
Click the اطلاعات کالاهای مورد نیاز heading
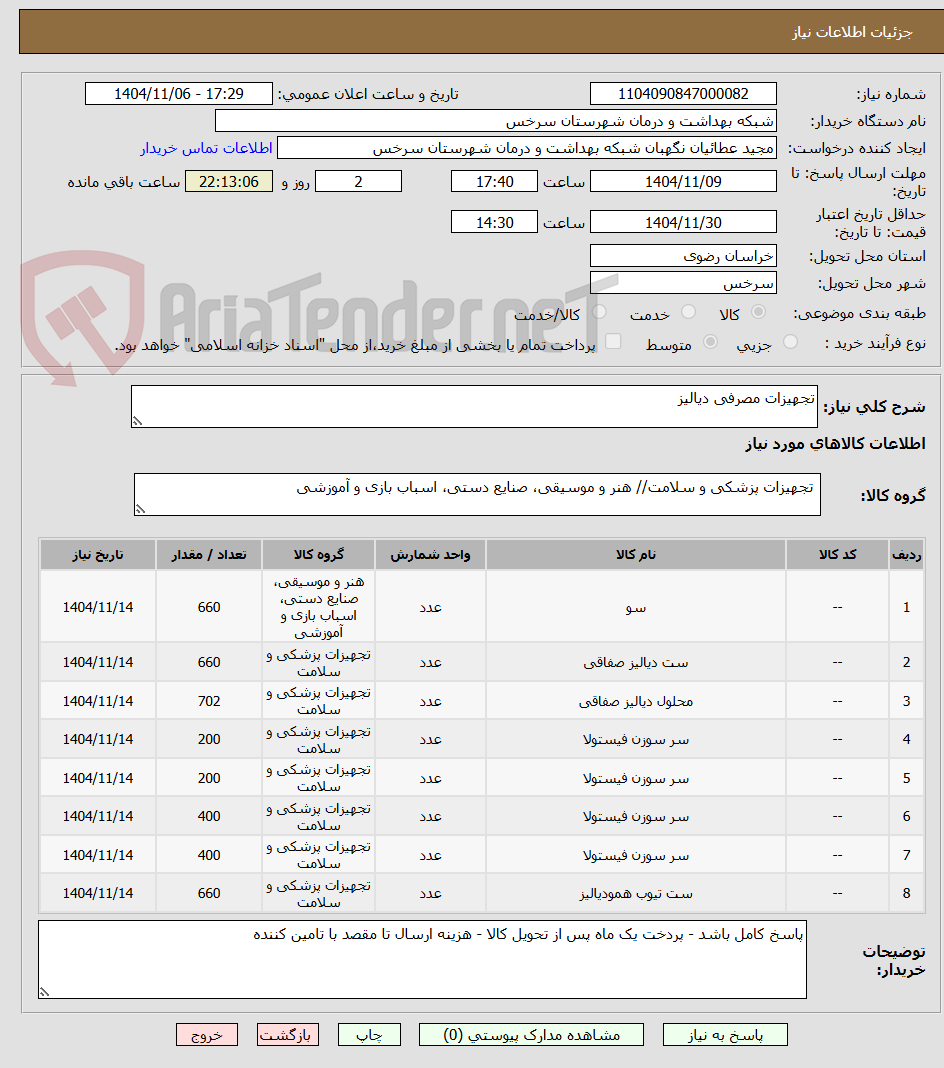pyautogui.click(x=835, y=444)
